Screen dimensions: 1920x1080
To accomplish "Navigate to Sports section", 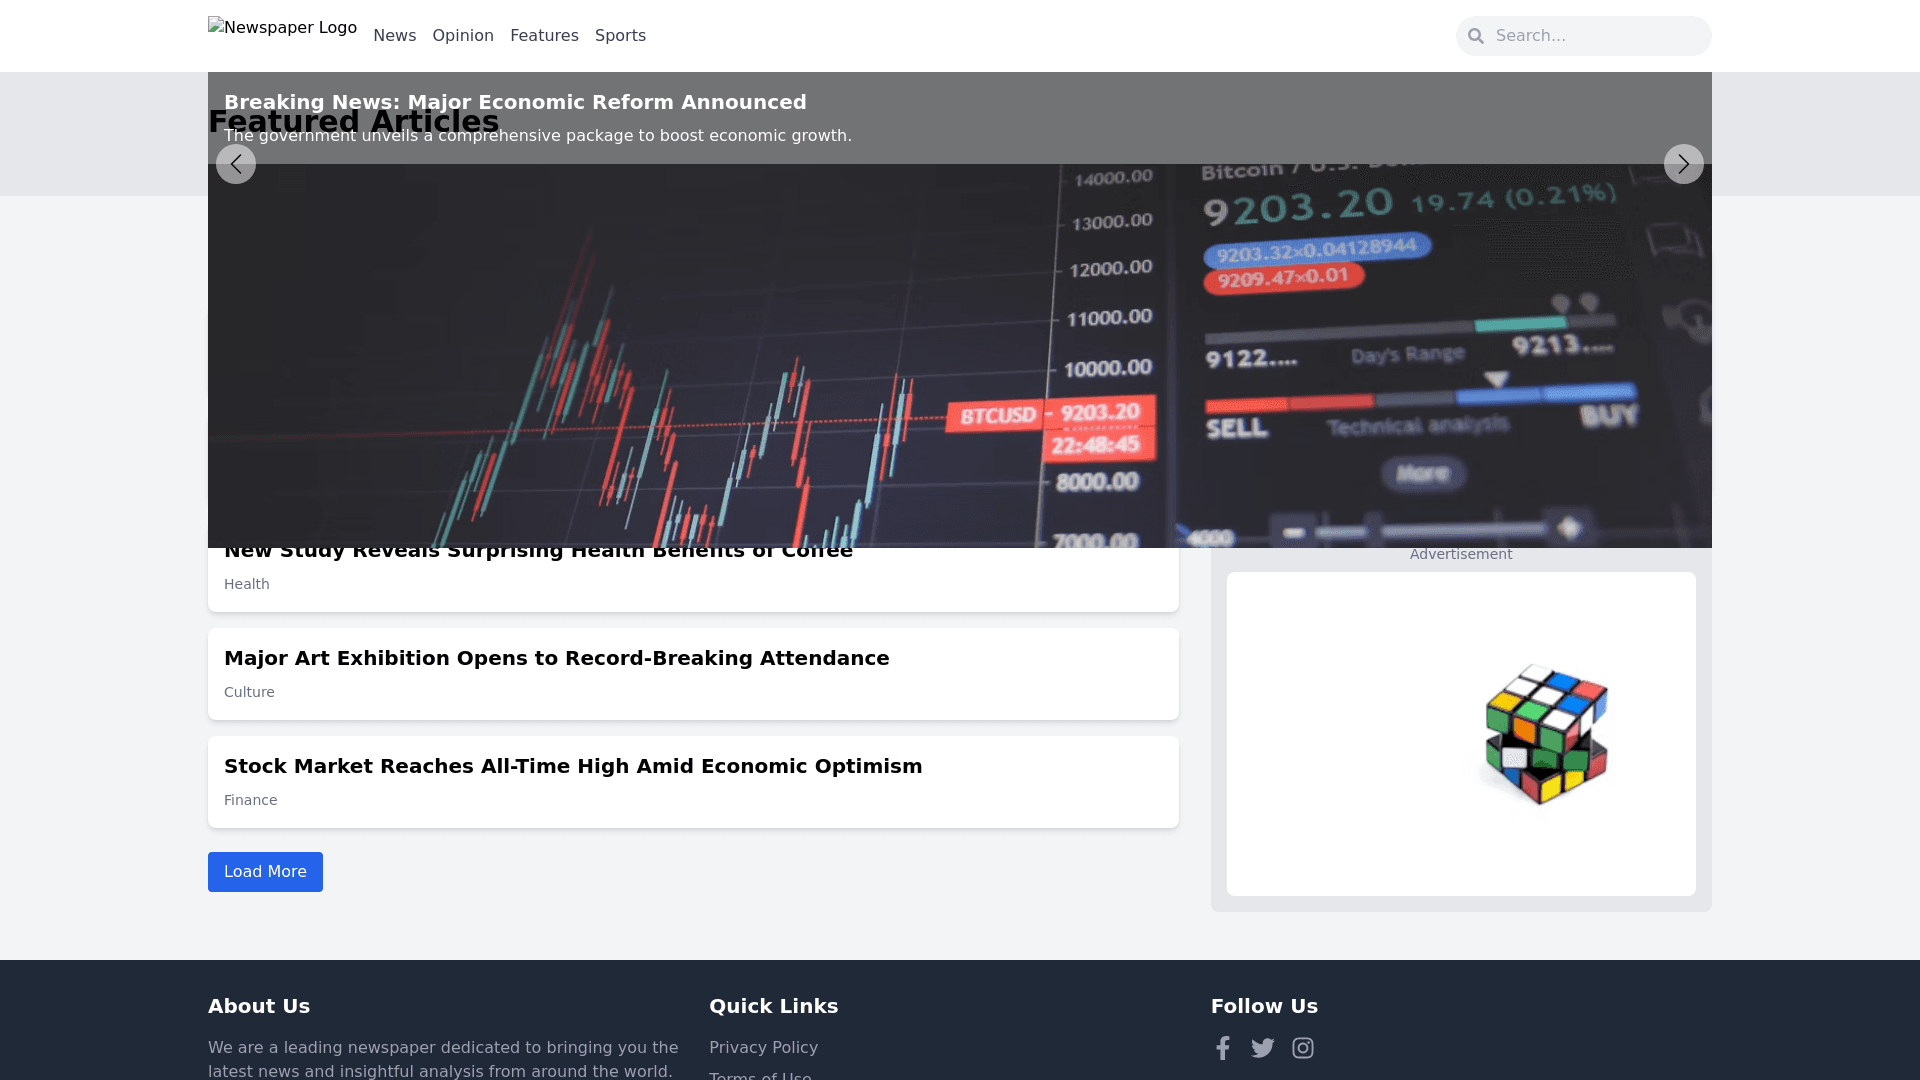I will click(x=620, y=36).
